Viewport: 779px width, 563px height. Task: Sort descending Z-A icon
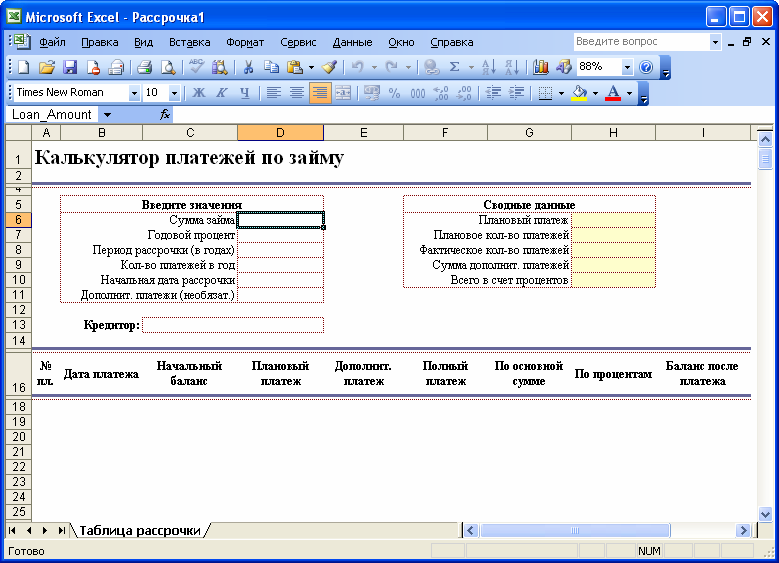click(x=512, y=67)
